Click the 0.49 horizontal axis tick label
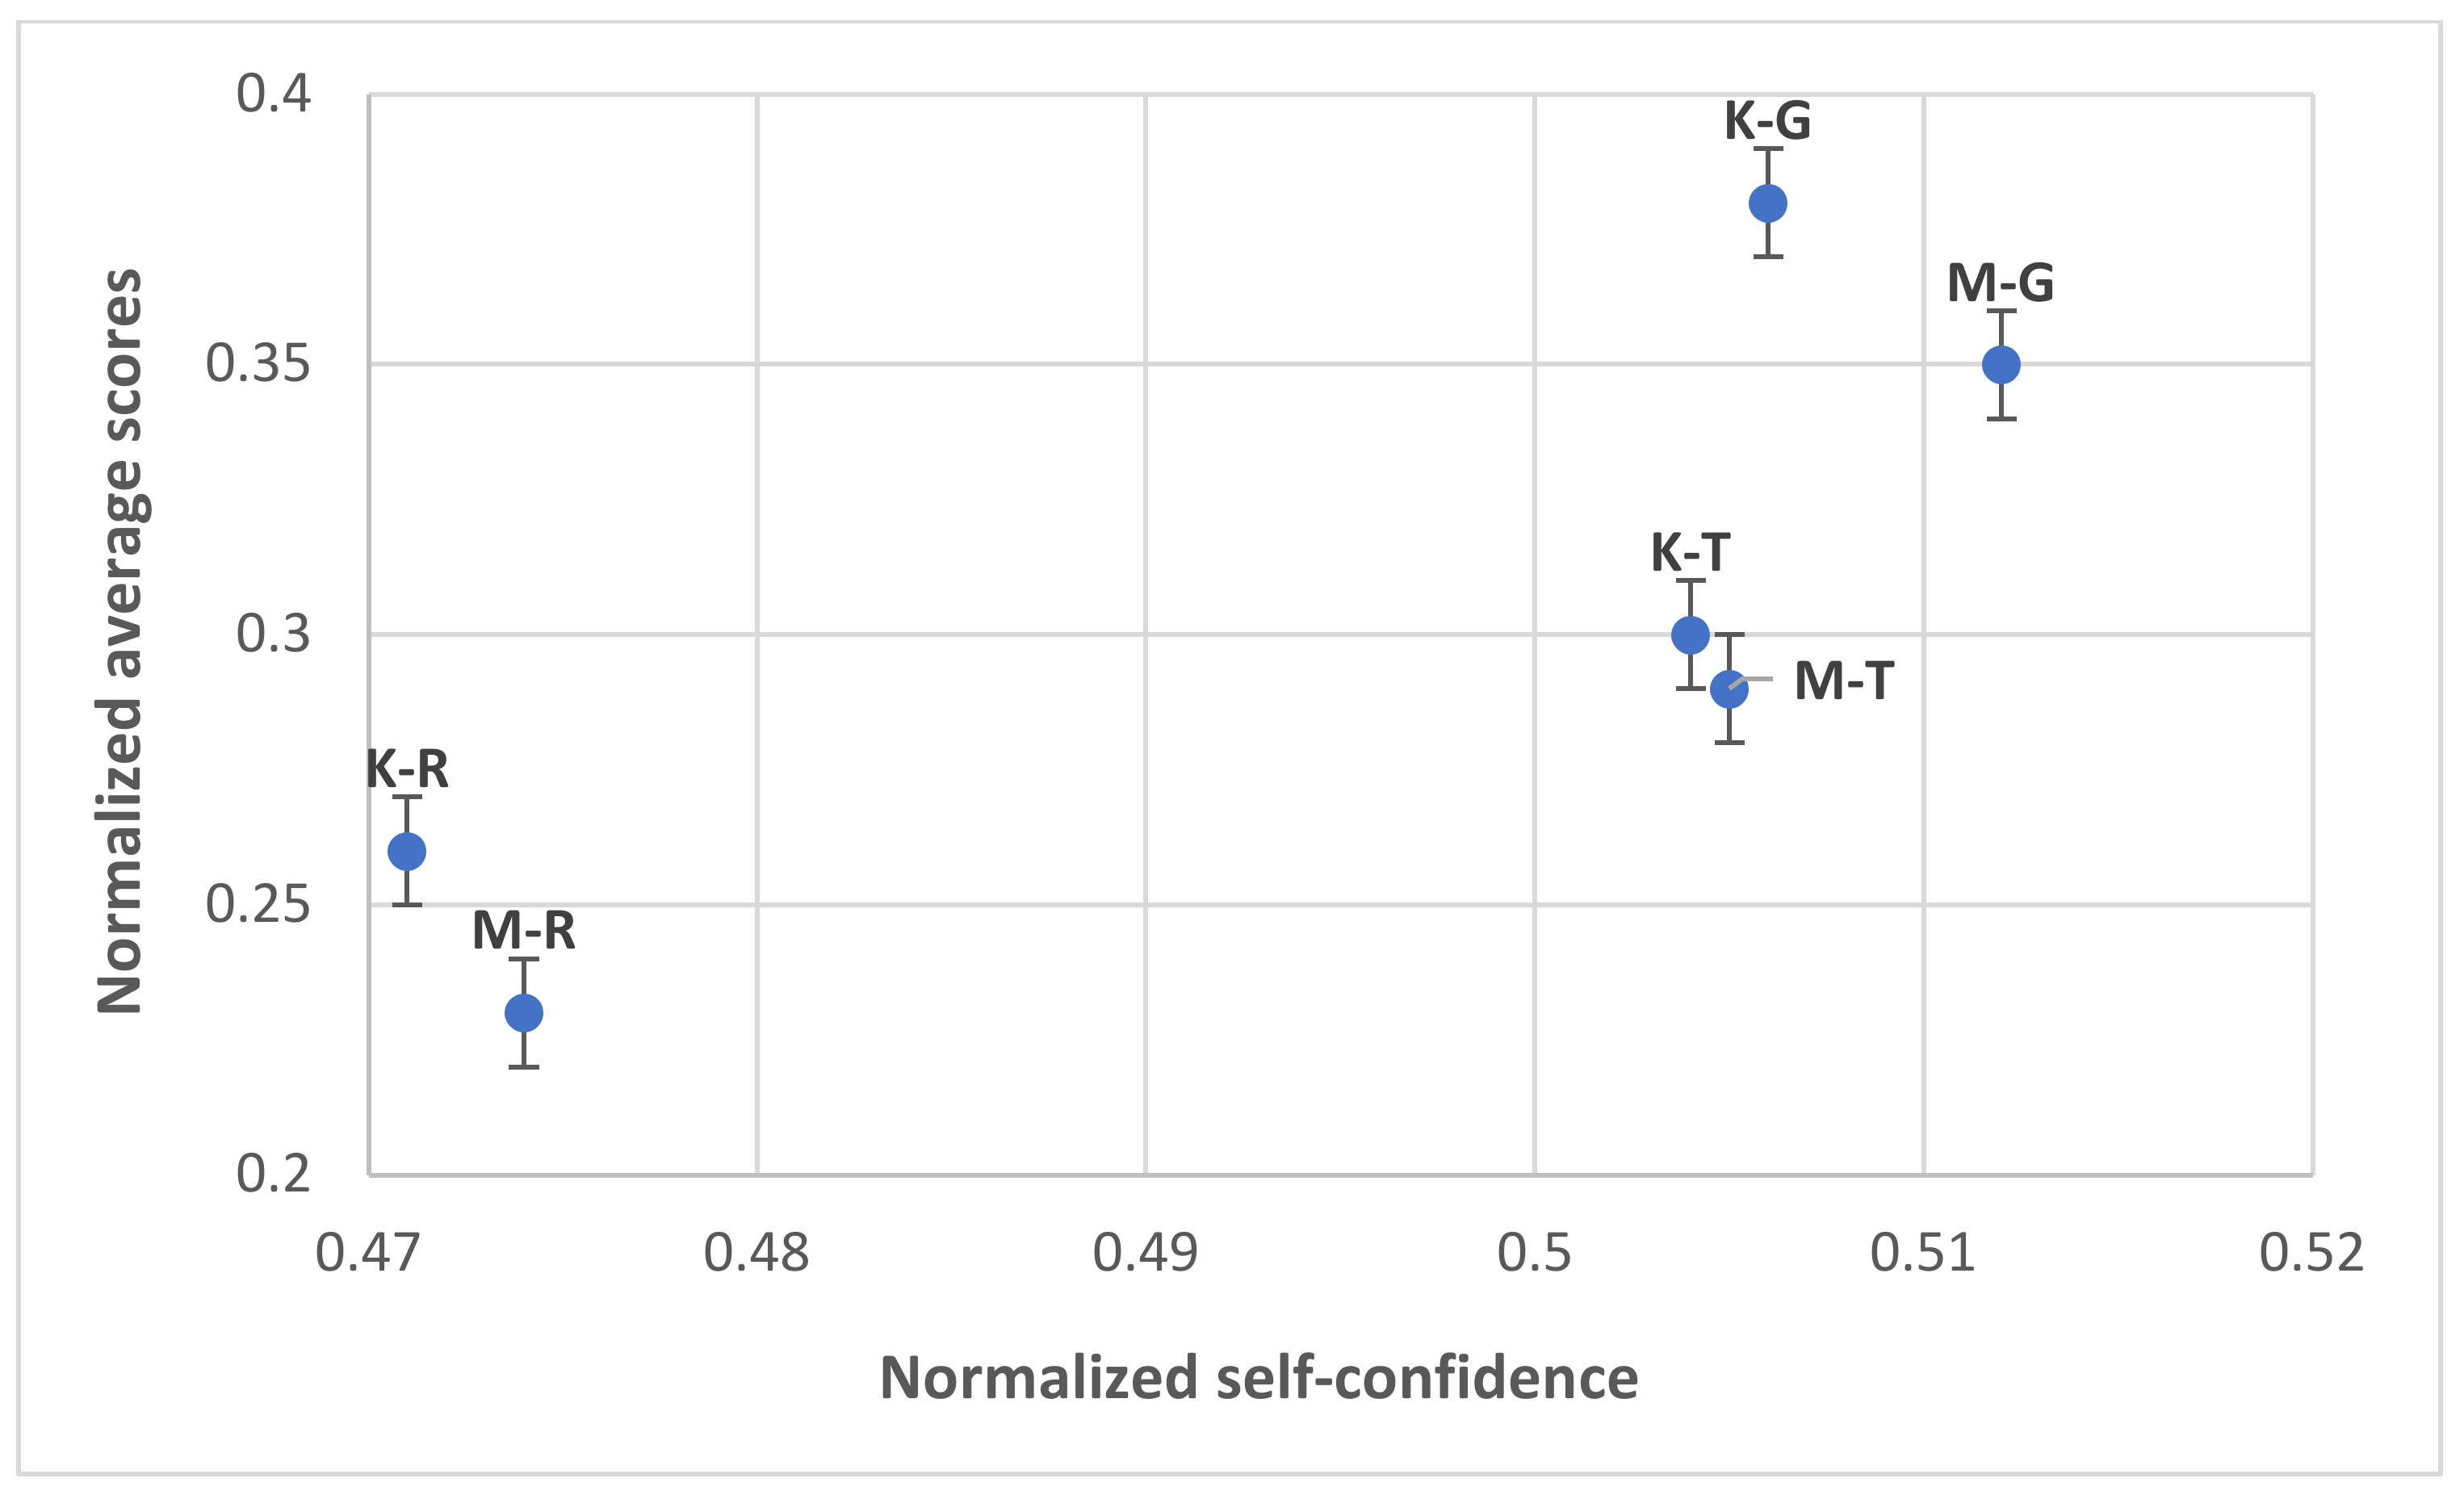 click(1145, 1253)
